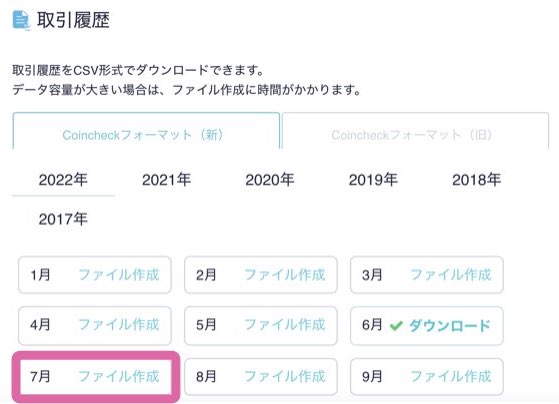Click the 取引履歴 page heading
Image resolution: width=559 pixels, height=404 pixels.
click(73, 20)
